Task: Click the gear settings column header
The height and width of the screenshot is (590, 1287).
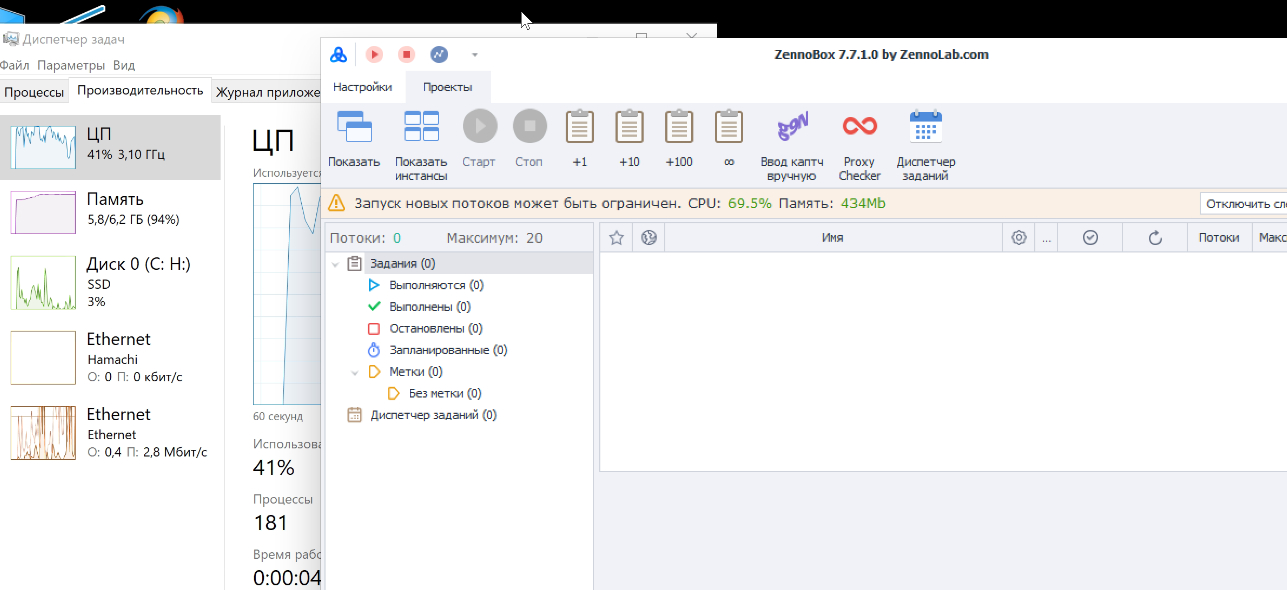Action: point(1019,237)
